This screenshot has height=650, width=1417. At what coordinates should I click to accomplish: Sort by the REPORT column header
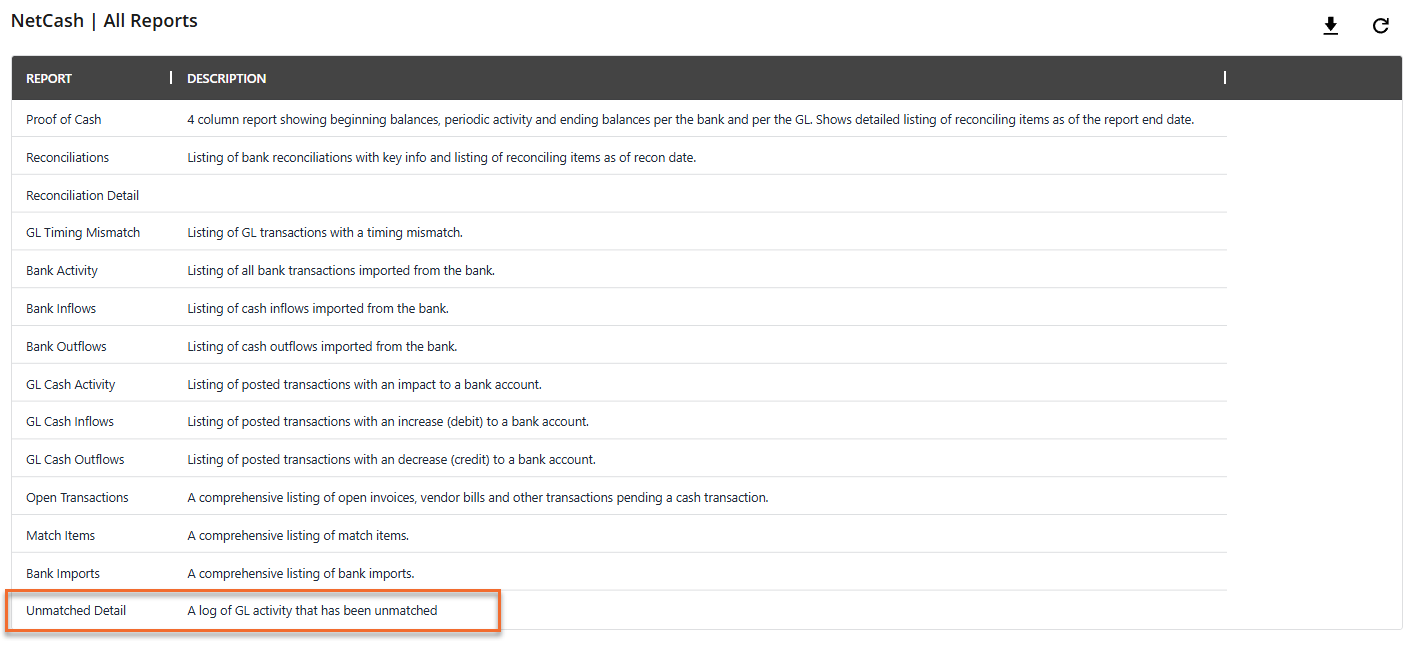[49, 78]
